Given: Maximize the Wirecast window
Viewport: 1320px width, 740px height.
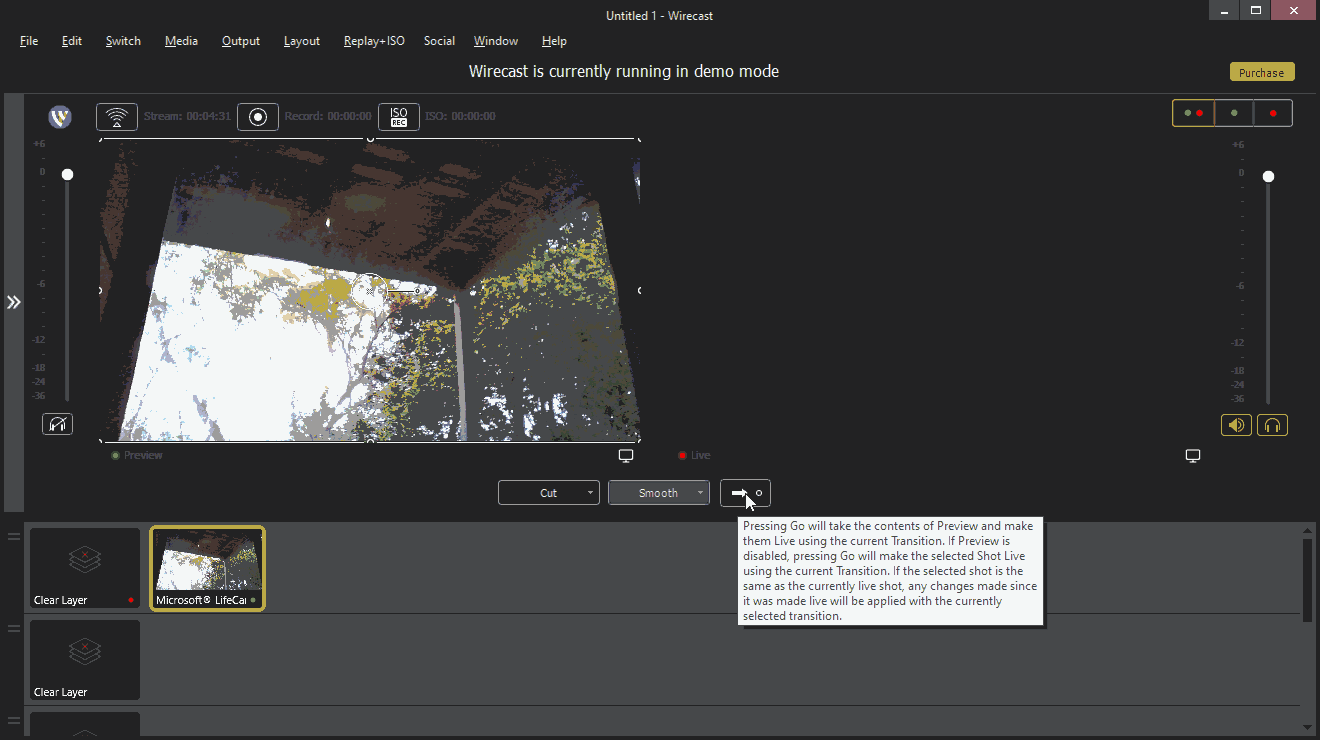Looking at the screenshot, I should coord(1256,10).
